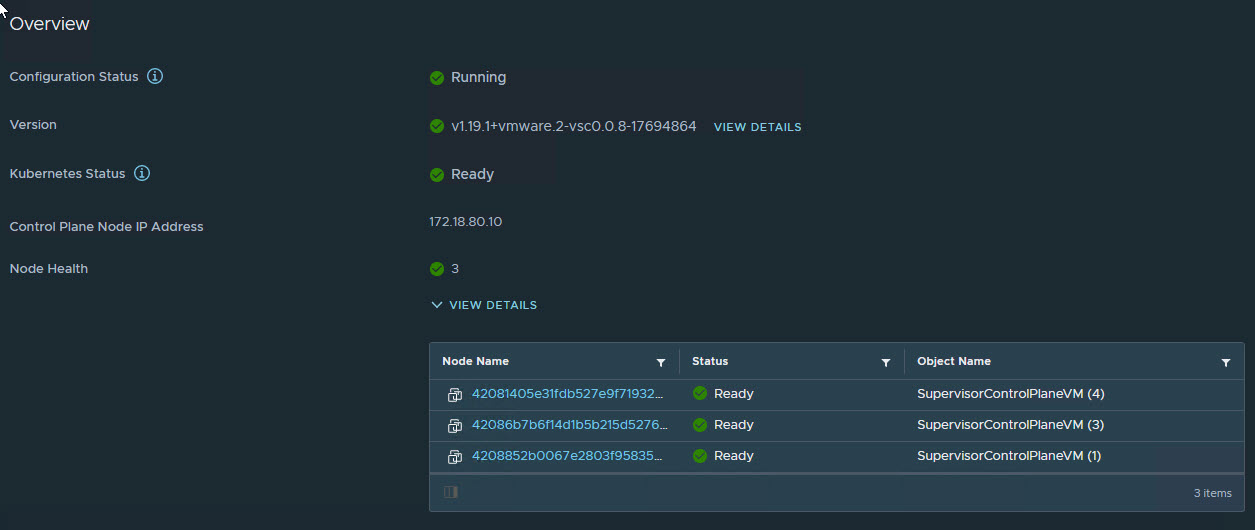
Task: Open node link 42086b7b6f14d1b5b215d5276
Action: [568, 425]
